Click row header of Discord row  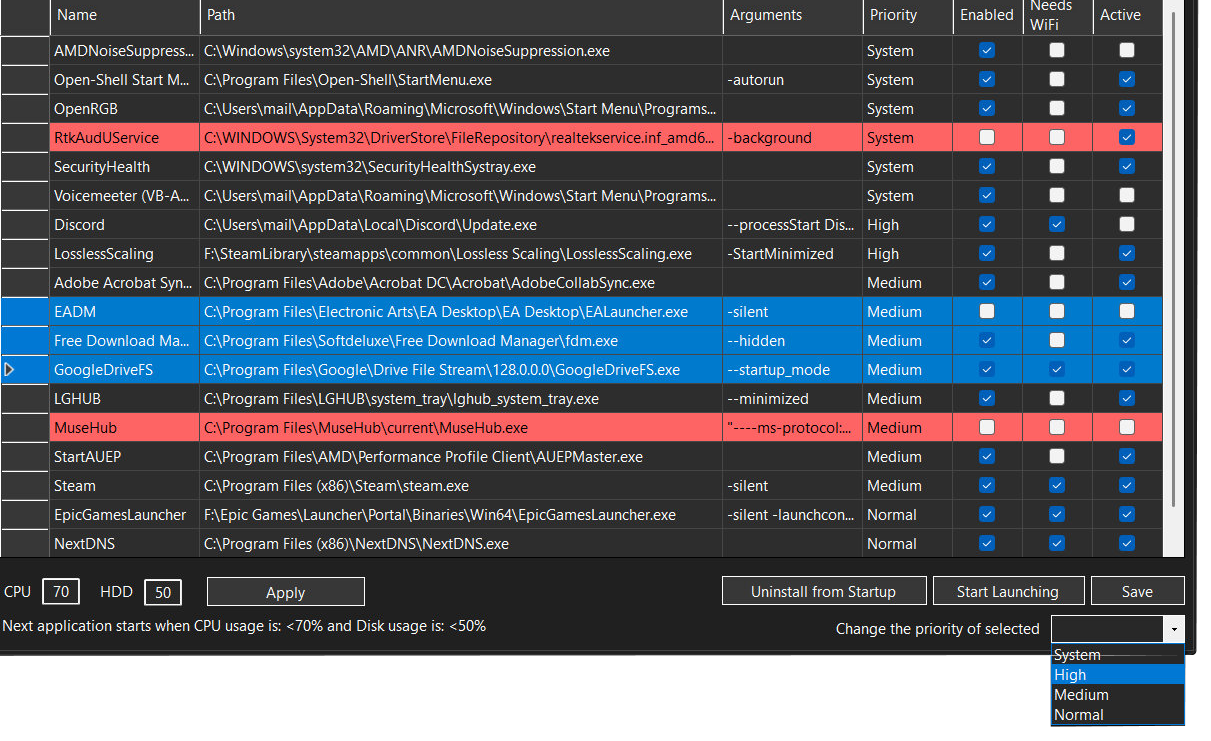point(25,225)
